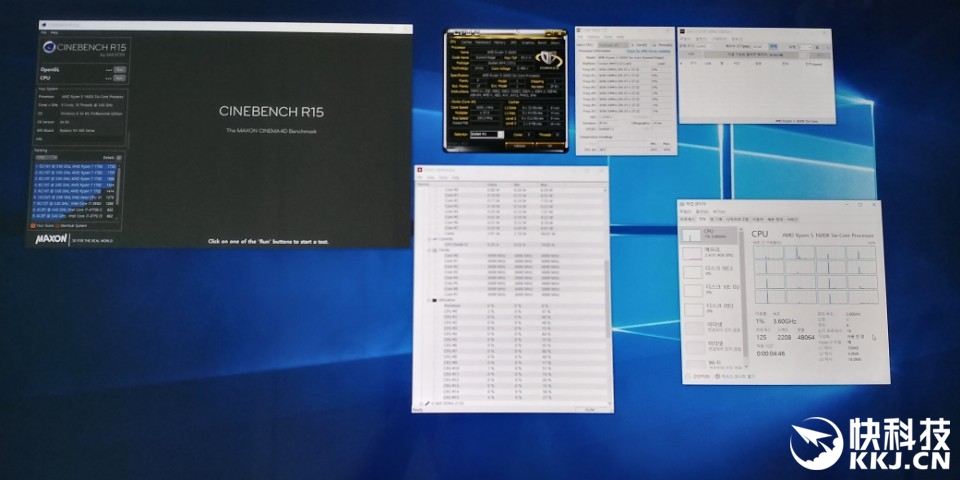Select Disk 1 (디스크 1) in Task Manager
The image size is (960, 480).
(710, 290)
